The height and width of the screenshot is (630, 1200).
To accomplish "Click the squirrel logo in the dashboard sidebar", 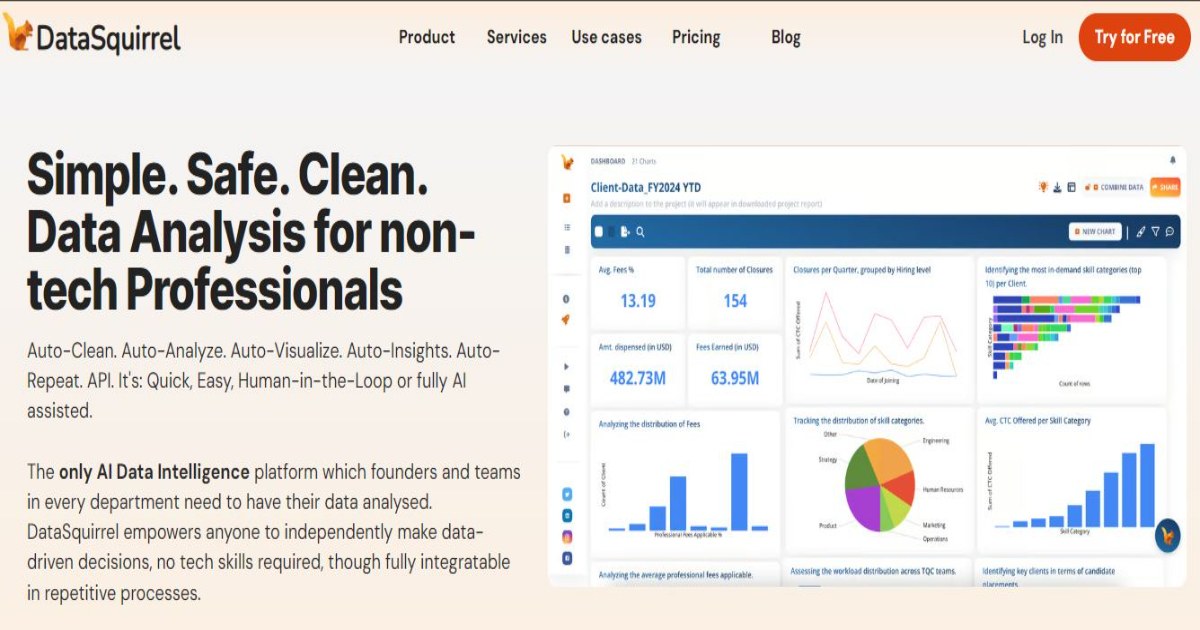I will [567, 161].
